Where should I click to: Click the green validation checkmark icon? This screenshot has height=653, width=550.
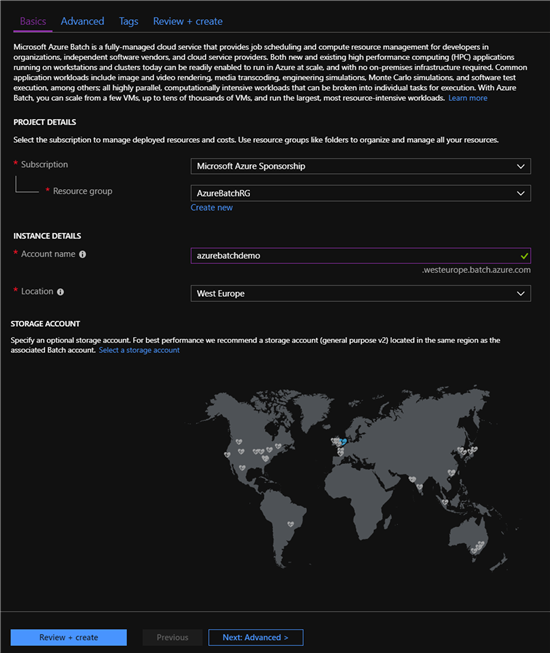coord(524,256)
